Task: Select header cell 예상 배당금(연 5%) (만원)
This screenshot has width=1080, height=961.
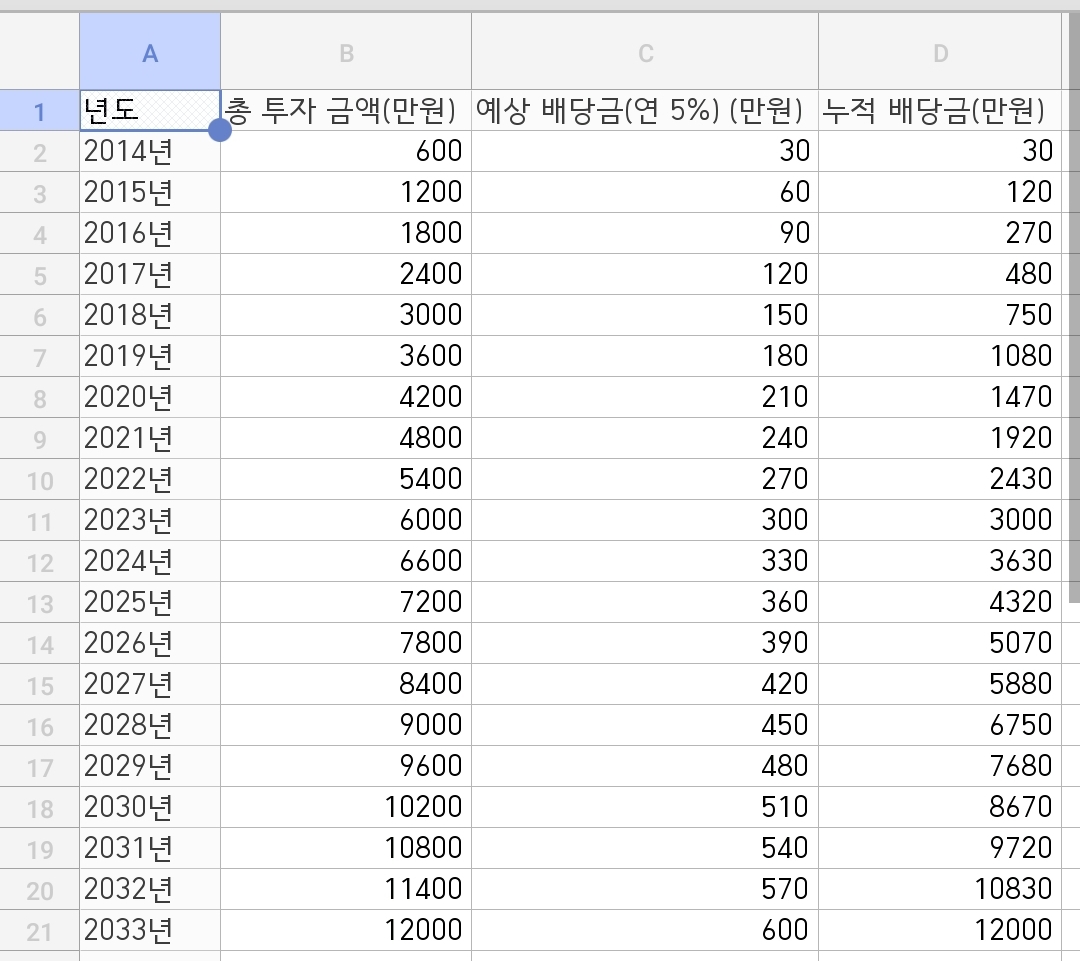Action: (645, 110)
